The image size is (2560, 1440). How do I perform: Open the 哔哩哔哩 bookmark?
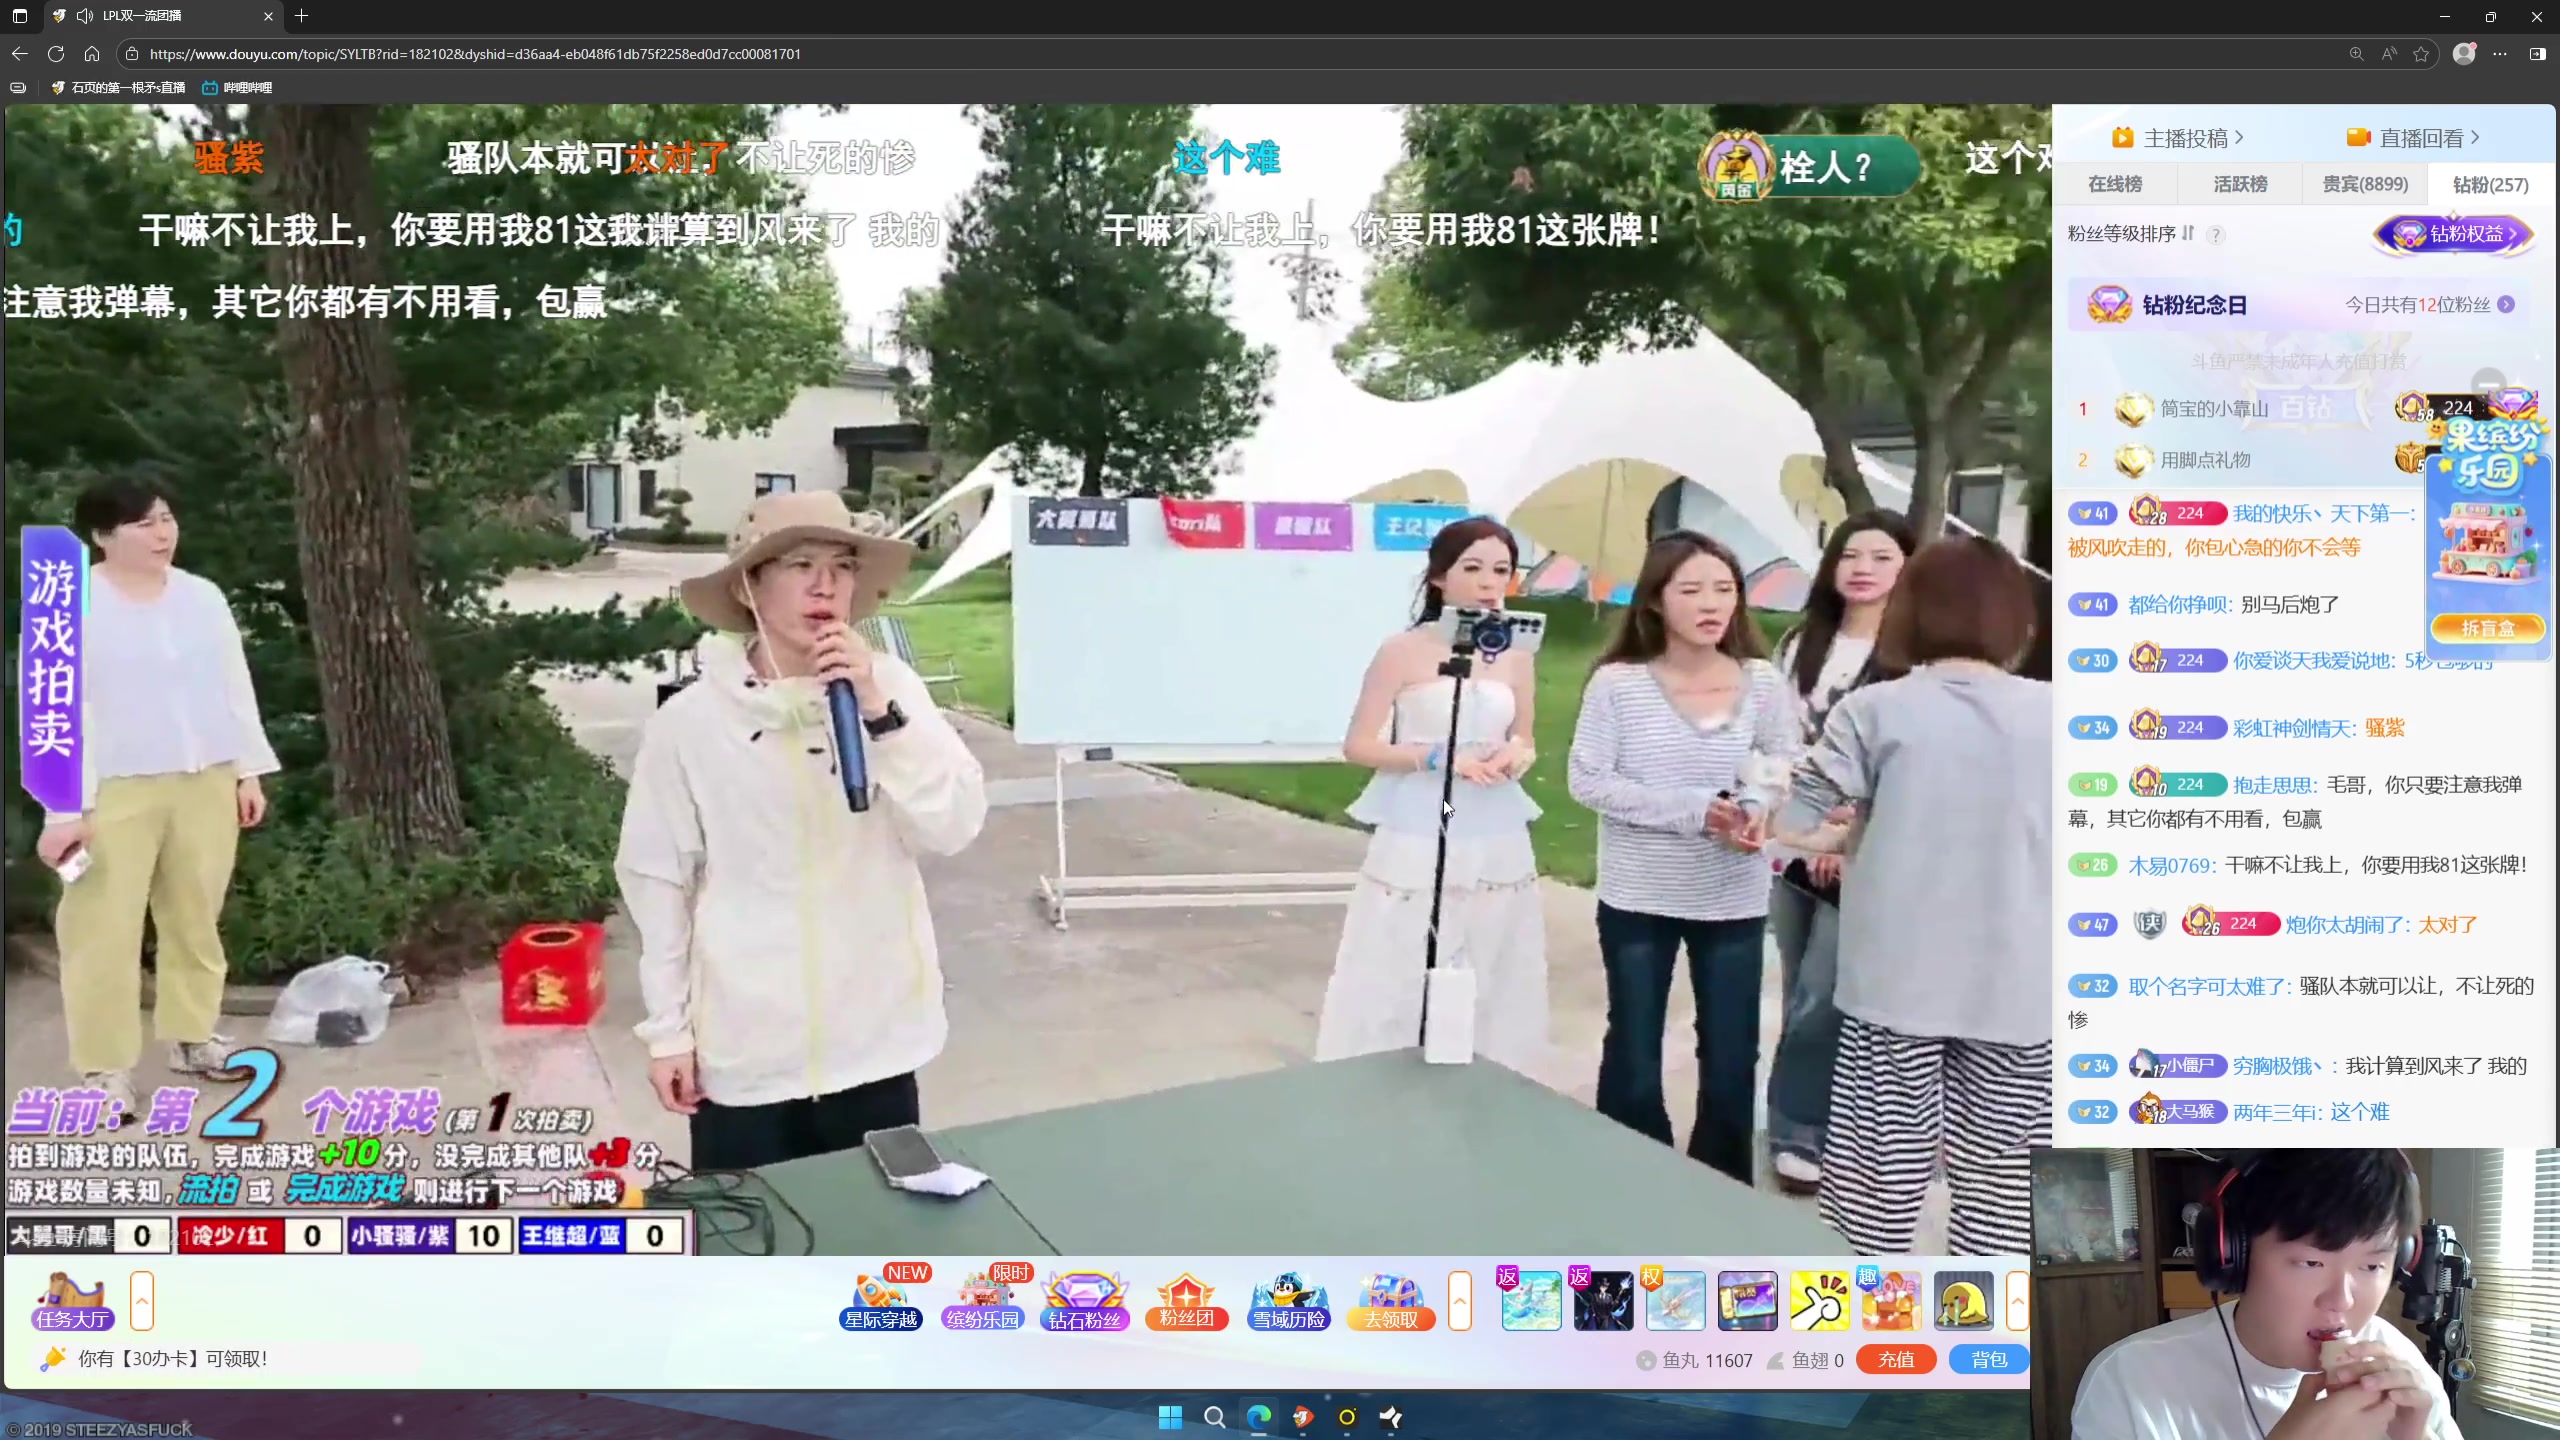[237, 88]
